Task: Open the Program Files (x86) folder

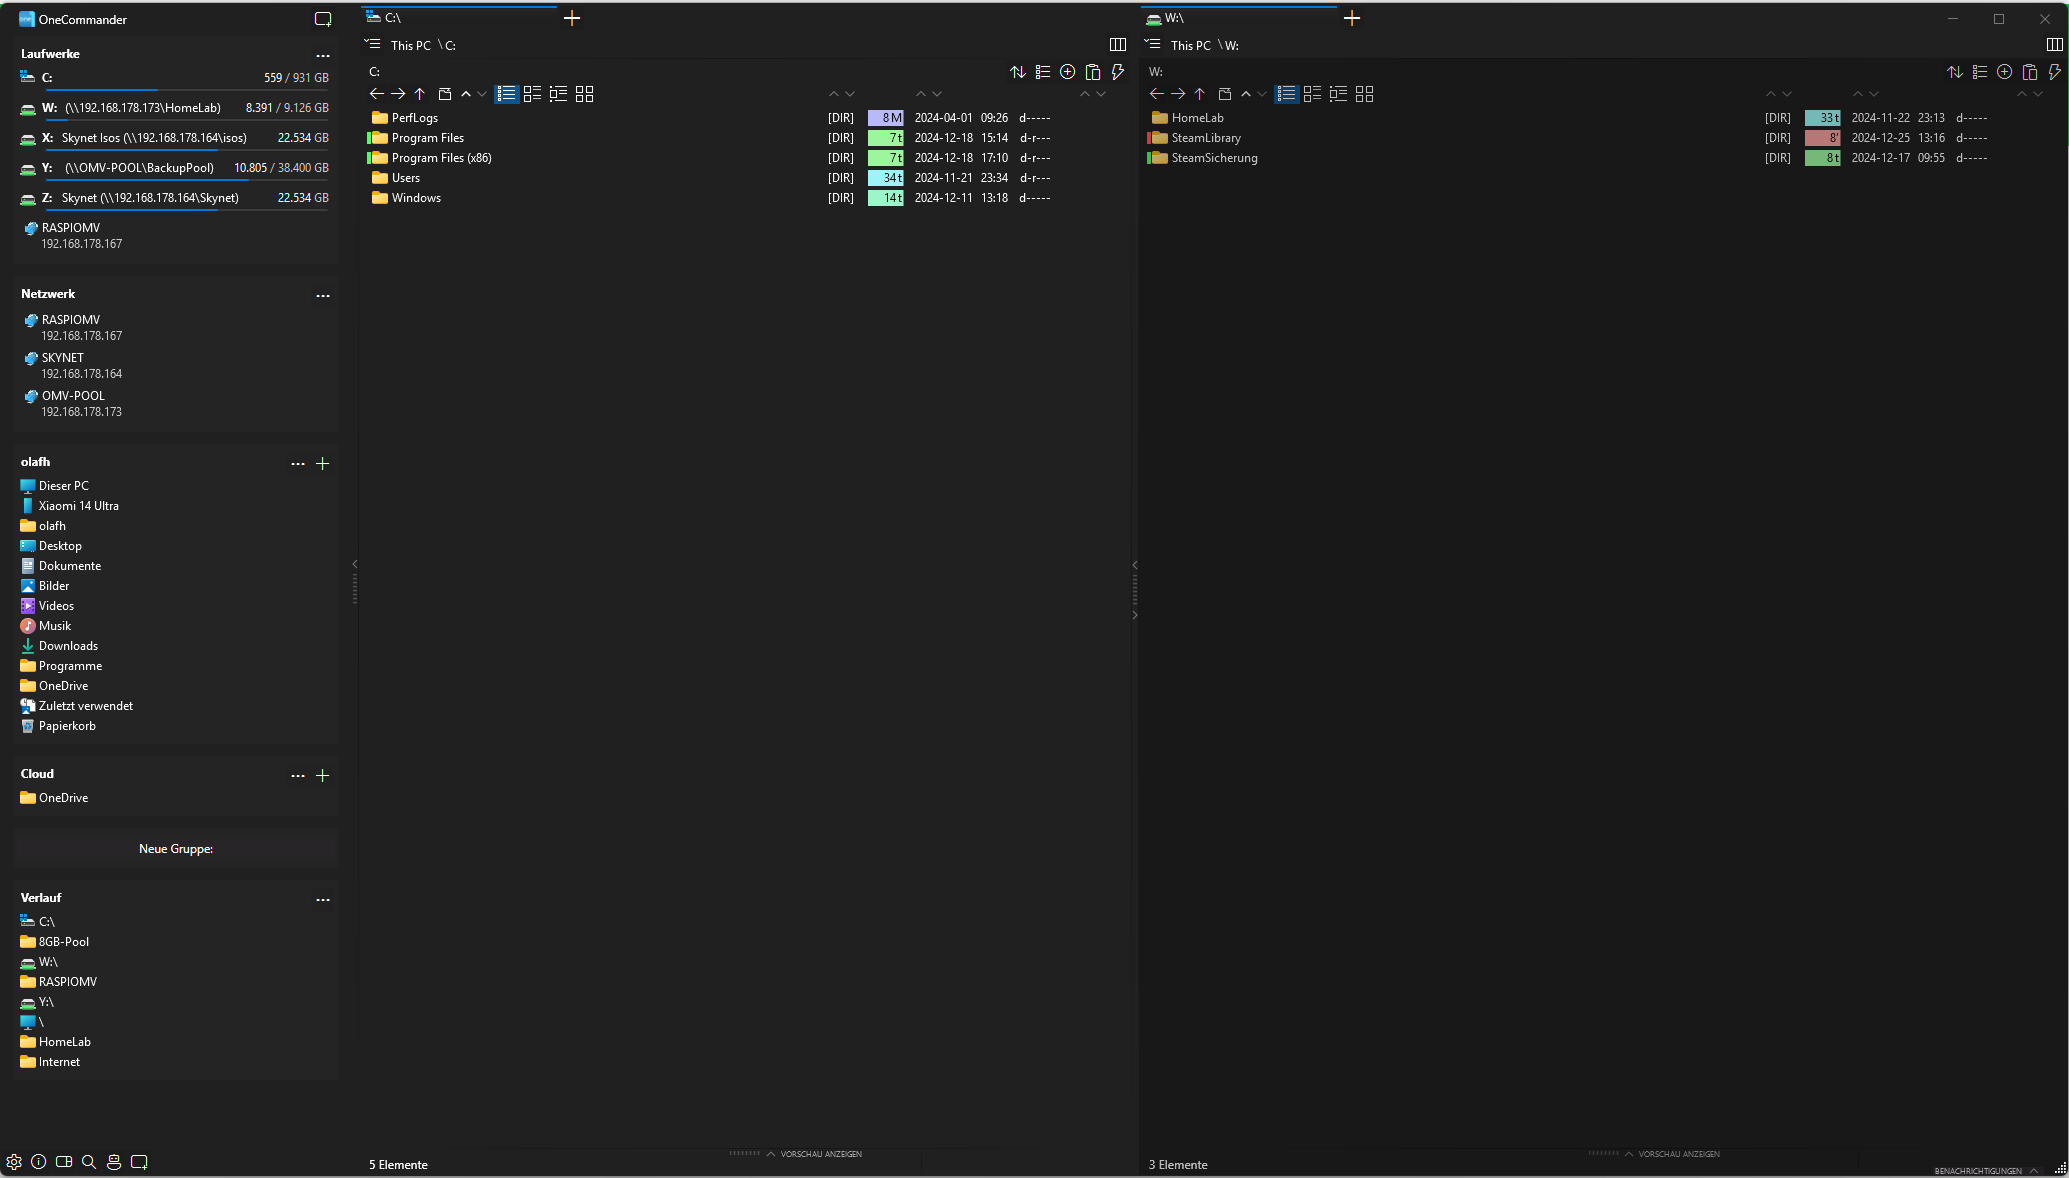Action: point(442,158)
